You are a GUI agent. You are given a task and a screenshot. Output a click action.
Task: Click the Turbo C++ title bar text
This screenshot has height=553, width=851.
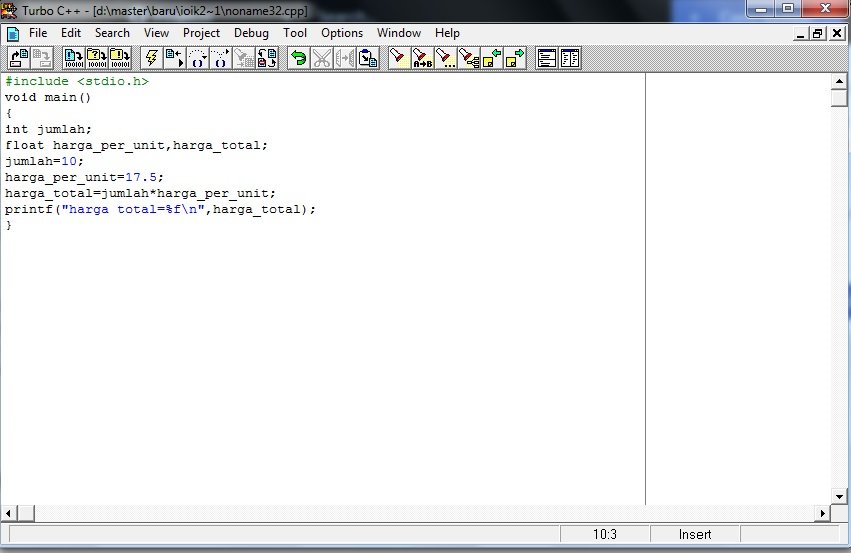click(164, 10)
